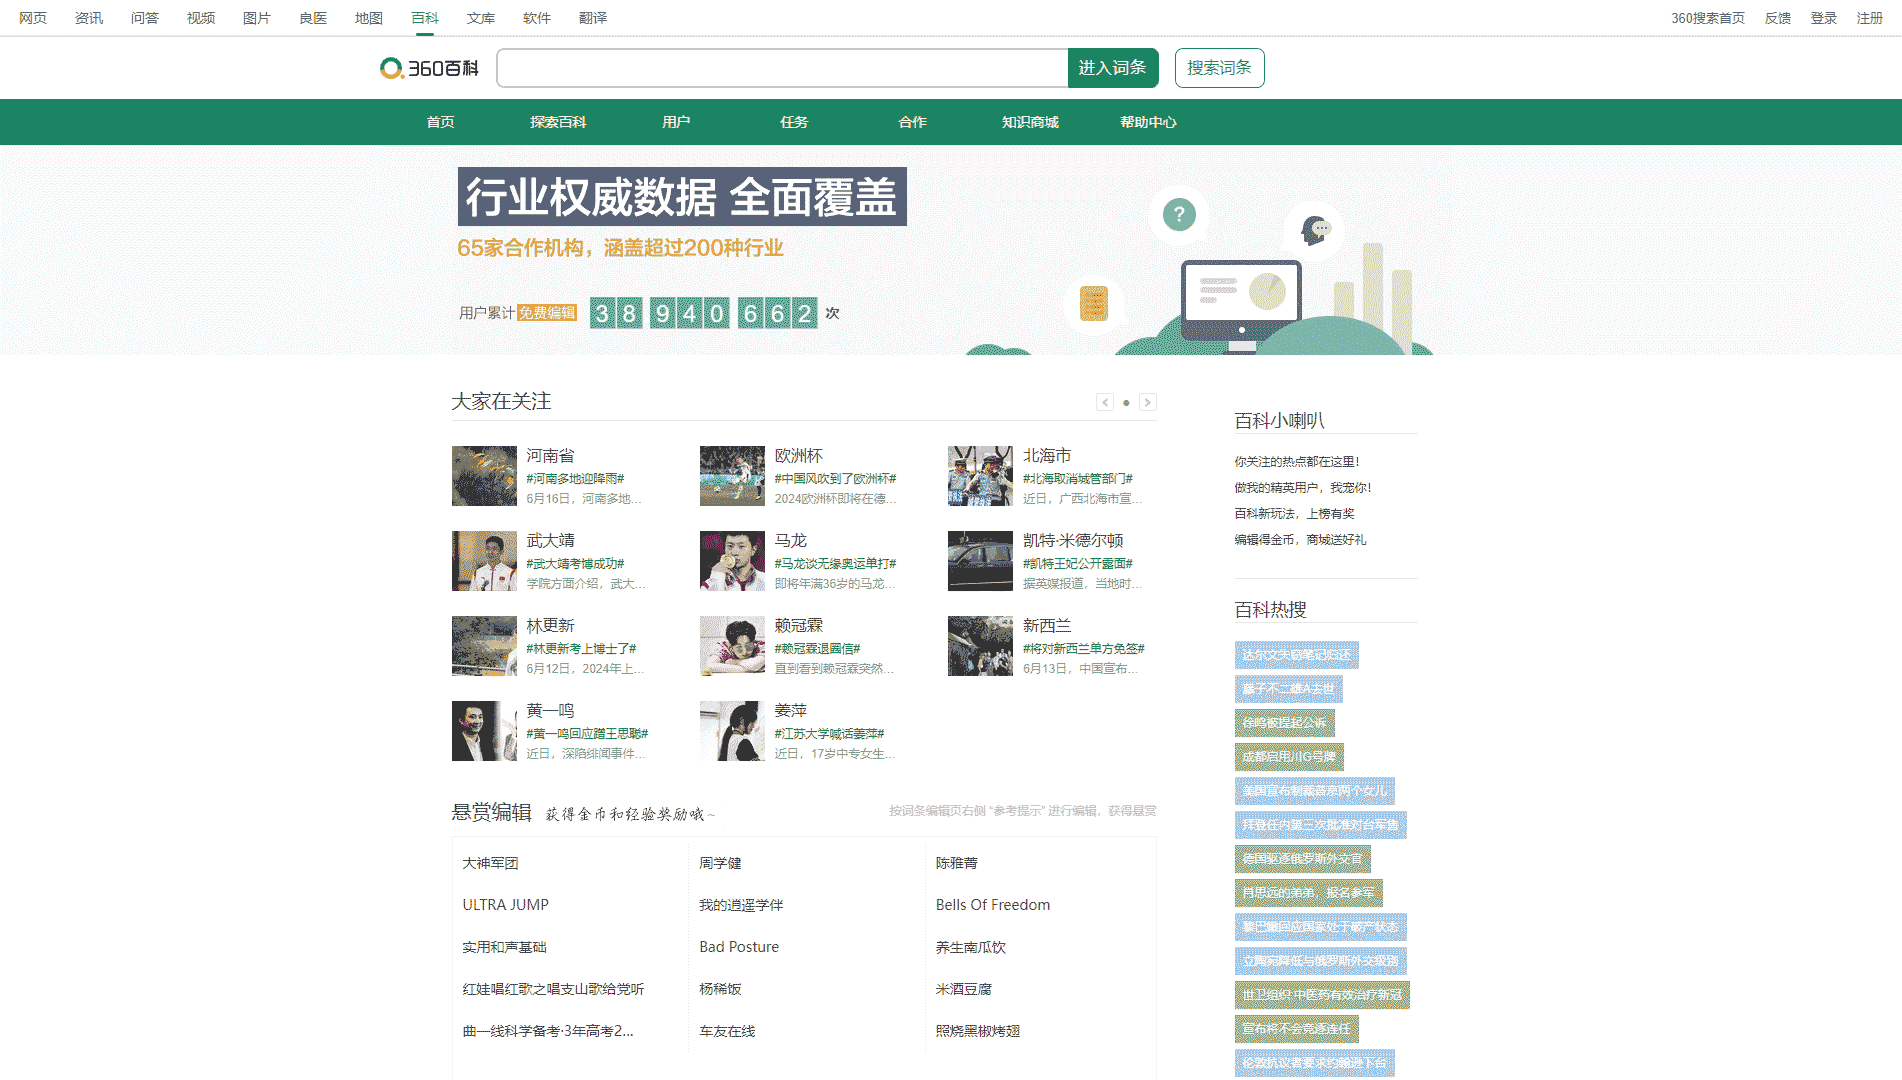Screen dimensions: 1902x1080
Task: Open the 河南省 thumbnail image
Action: (x=484, y=476)
